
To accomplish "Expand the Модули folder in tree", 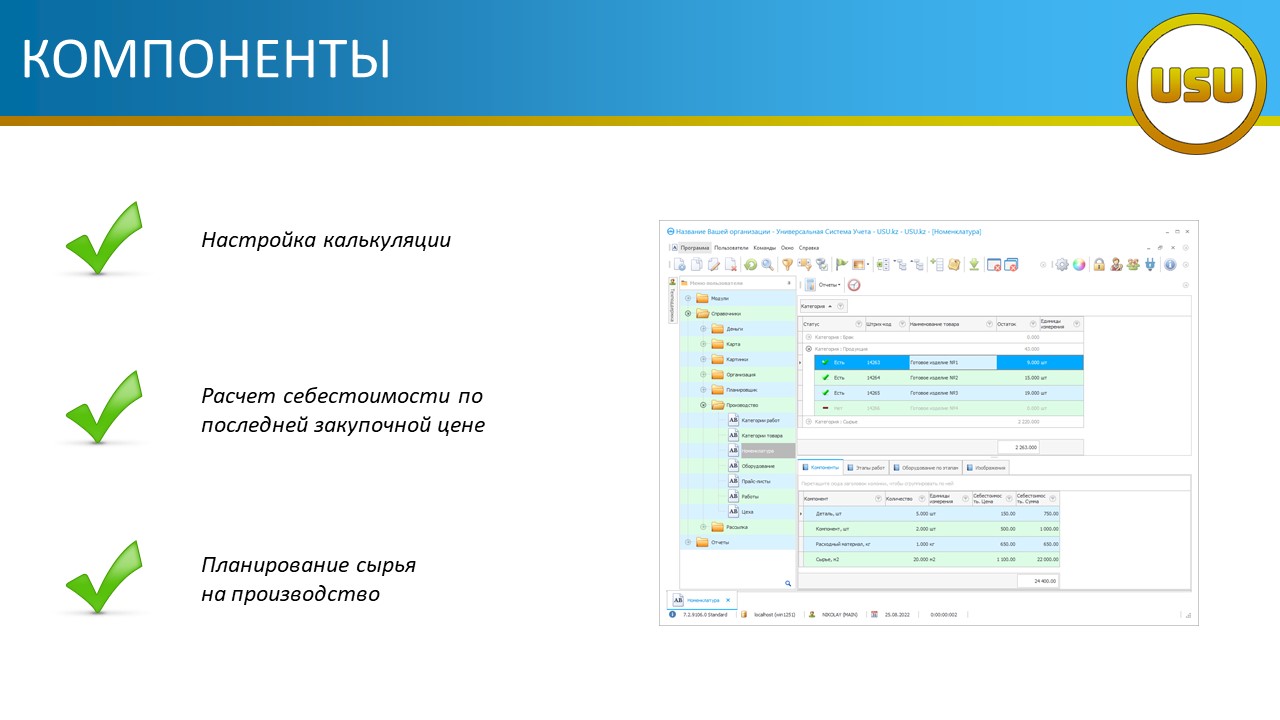I will click(688, 298).
